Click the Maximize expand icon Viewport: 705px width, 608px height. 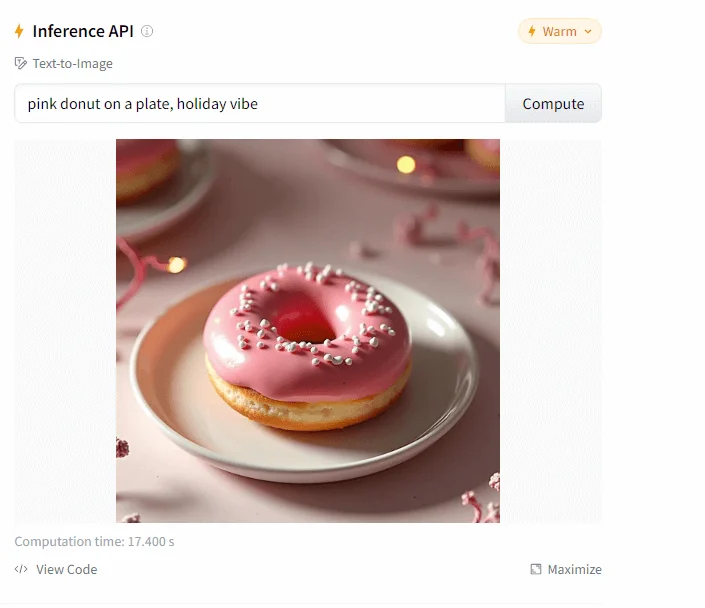pyautogui.click(x=536, y=570)
